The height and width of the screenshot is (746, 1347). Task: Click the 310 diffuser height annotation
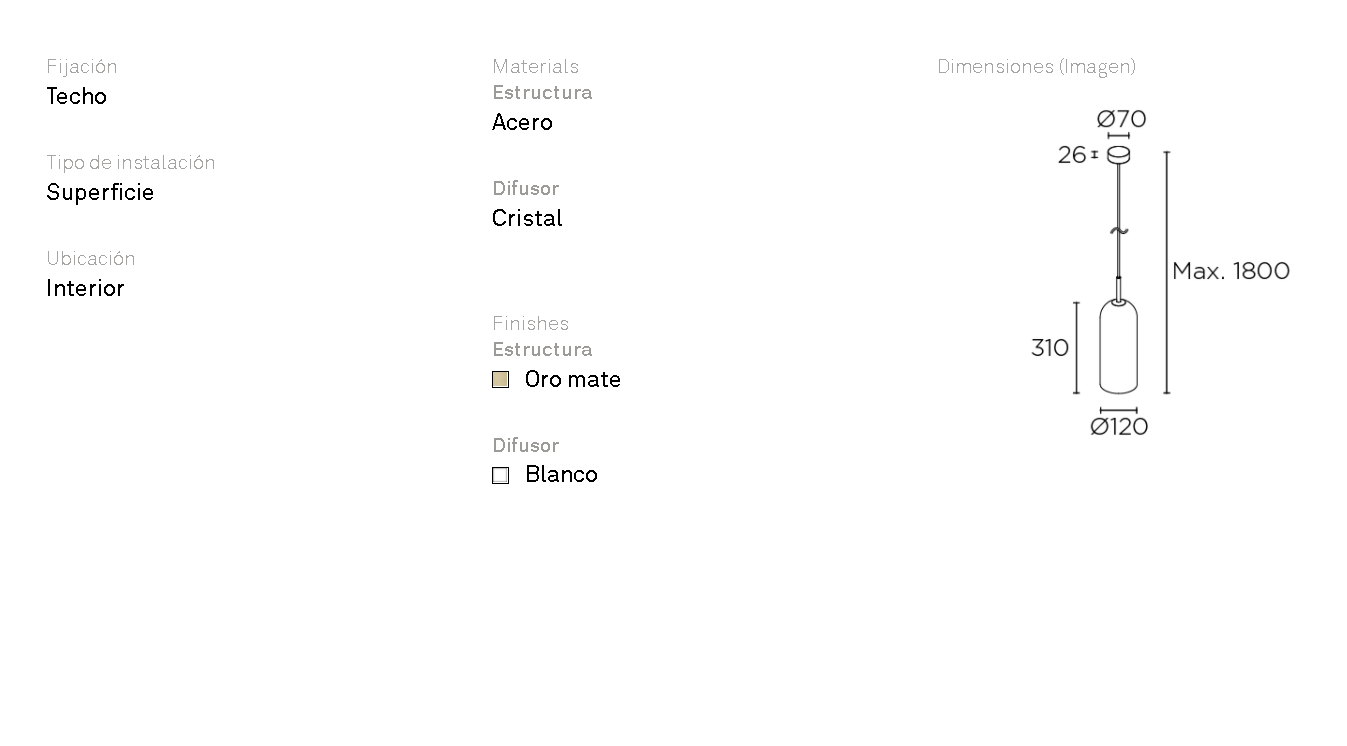coord(1050,348)
